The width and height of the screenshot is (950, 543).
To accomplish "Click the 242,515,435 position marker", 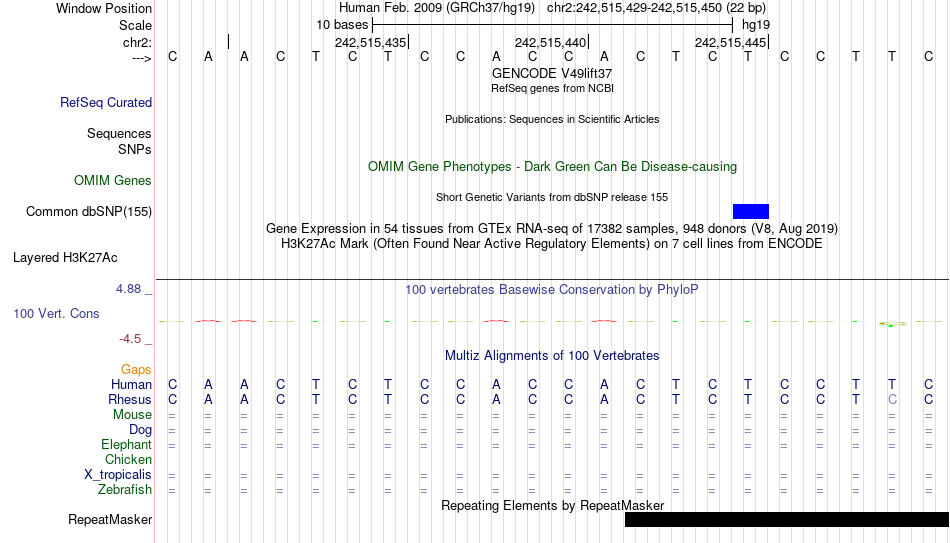I will [x=370, y=42].
